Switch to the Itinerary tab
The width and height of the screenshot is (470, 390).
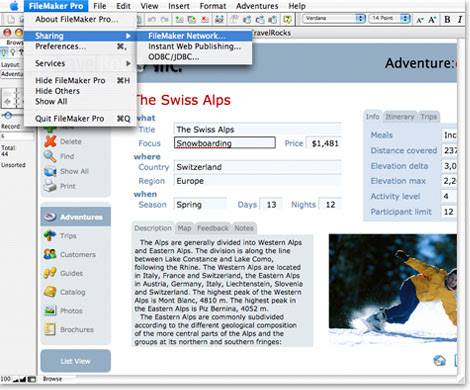pyautogui.click(x=400, y=117)
